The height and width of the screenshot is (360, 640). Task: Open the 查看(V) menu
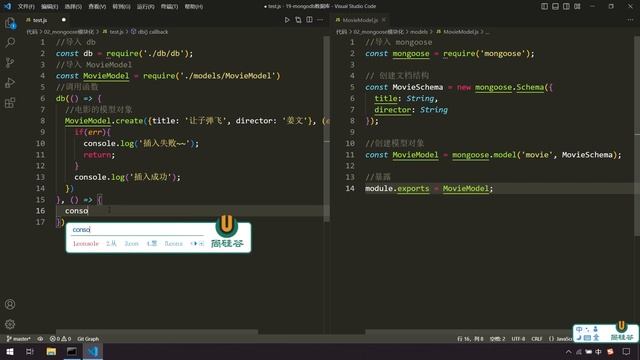(97, 7)
